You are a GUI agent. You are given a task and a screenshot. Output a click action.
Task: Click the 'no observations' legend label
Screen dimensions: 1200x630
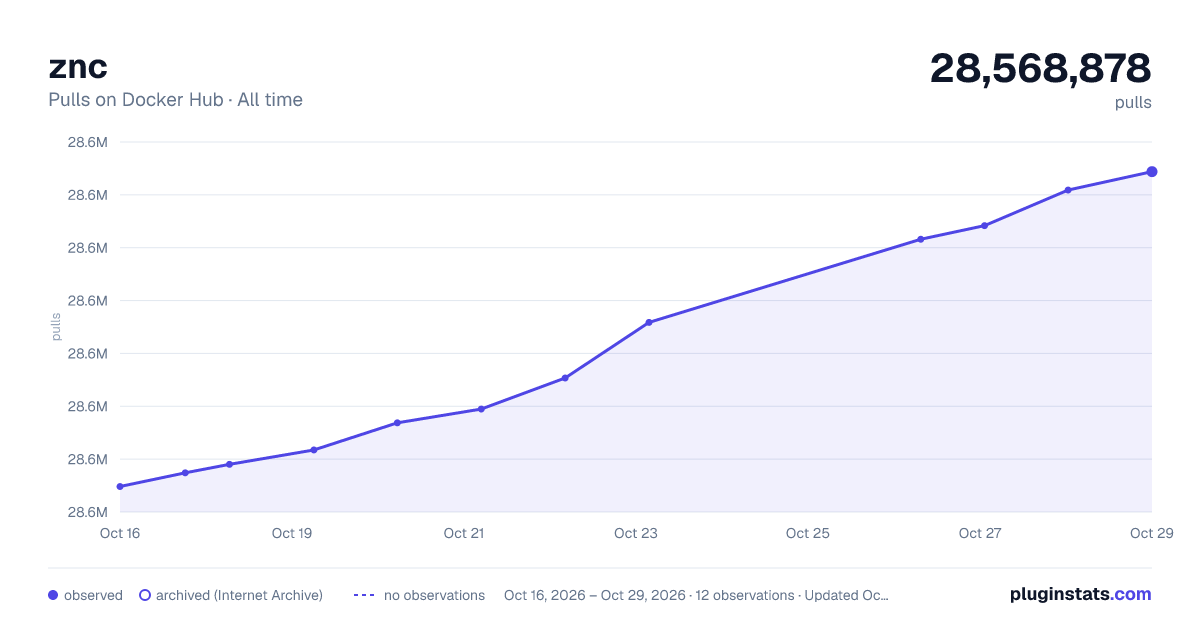coord(434,595)
